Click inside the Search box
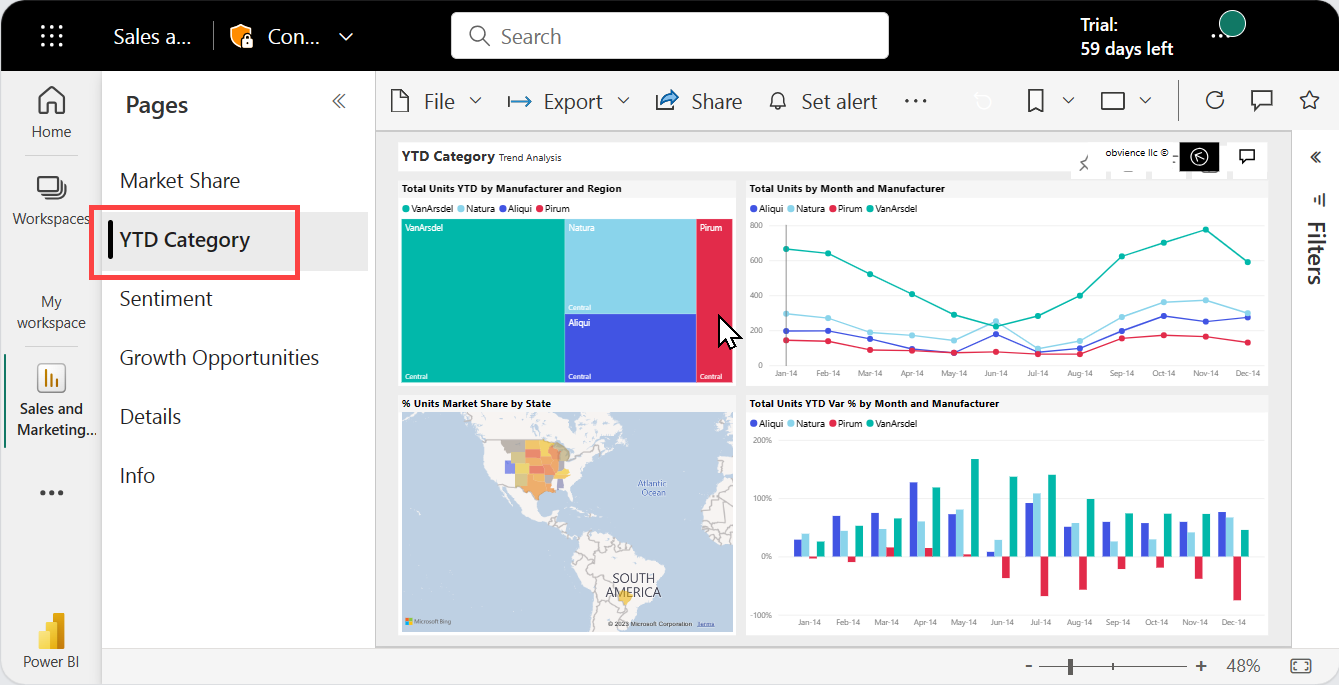The image size is (1339, 685). tap(669, 35)
